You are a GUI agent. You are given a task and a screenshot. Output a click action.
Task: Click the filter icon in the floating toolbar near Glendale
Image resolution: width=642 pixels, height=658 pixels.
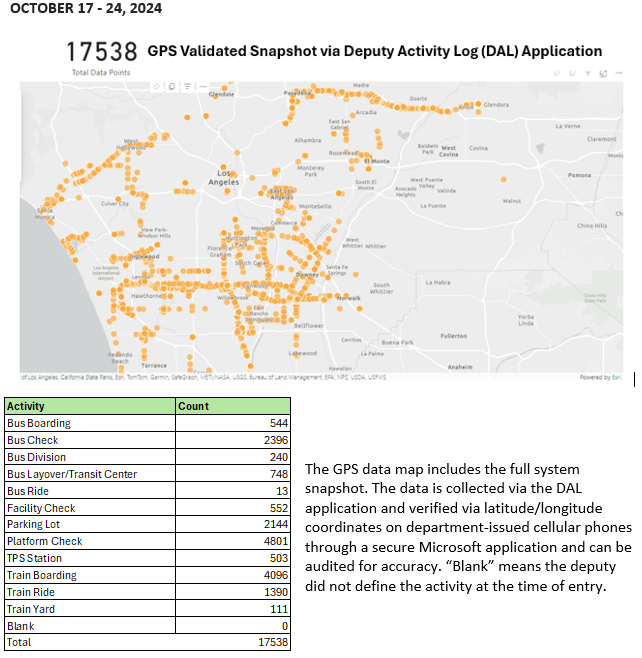(x=188, y=87)
